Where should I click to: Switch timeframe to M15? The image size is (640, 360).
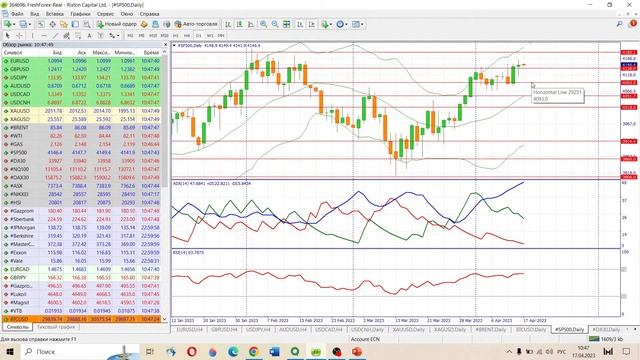point(153,36)
